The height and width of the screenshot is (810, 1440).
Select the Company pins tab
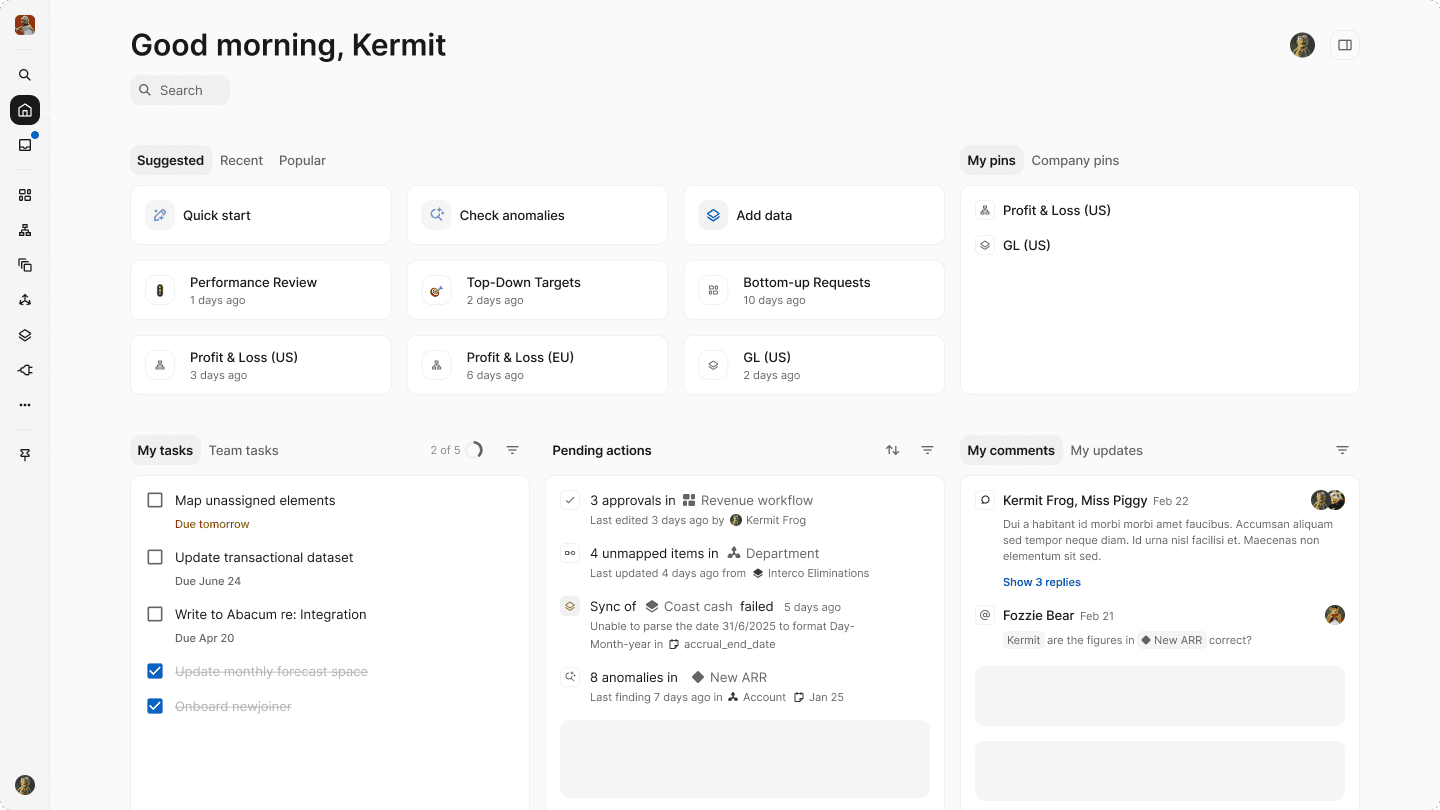click(1075, 160)
